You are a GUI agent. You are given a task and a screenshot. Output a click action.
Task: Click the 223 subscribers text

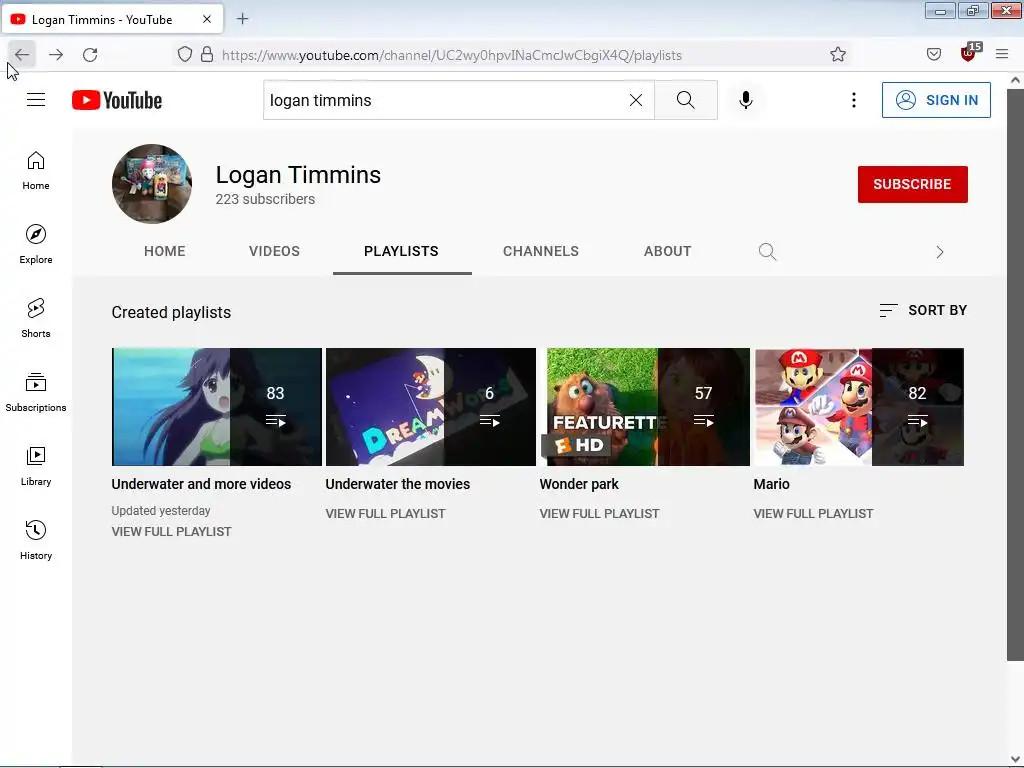265,199
